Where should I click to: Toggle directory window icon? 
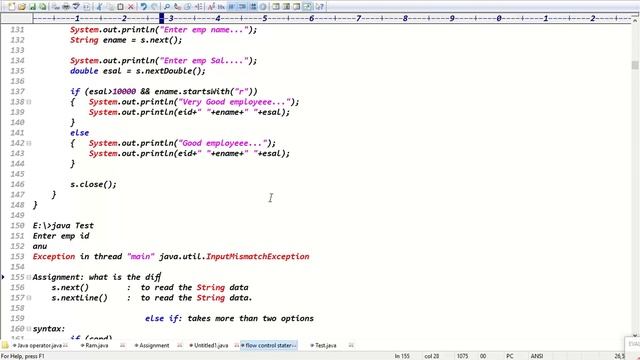(x=276, y=7)
